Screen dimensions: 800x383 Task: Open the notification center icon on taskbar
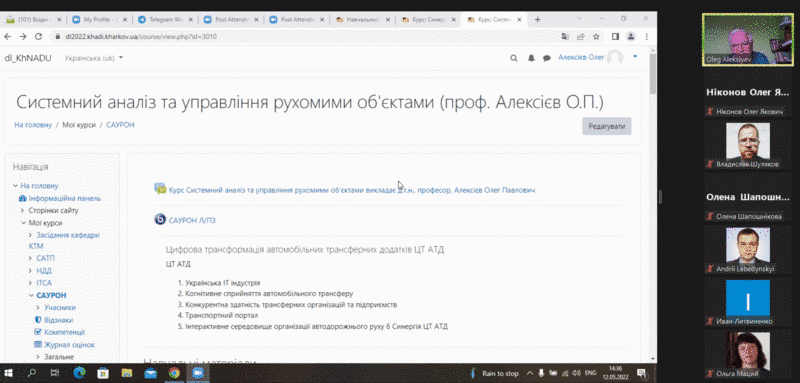(x=642, y=373)
